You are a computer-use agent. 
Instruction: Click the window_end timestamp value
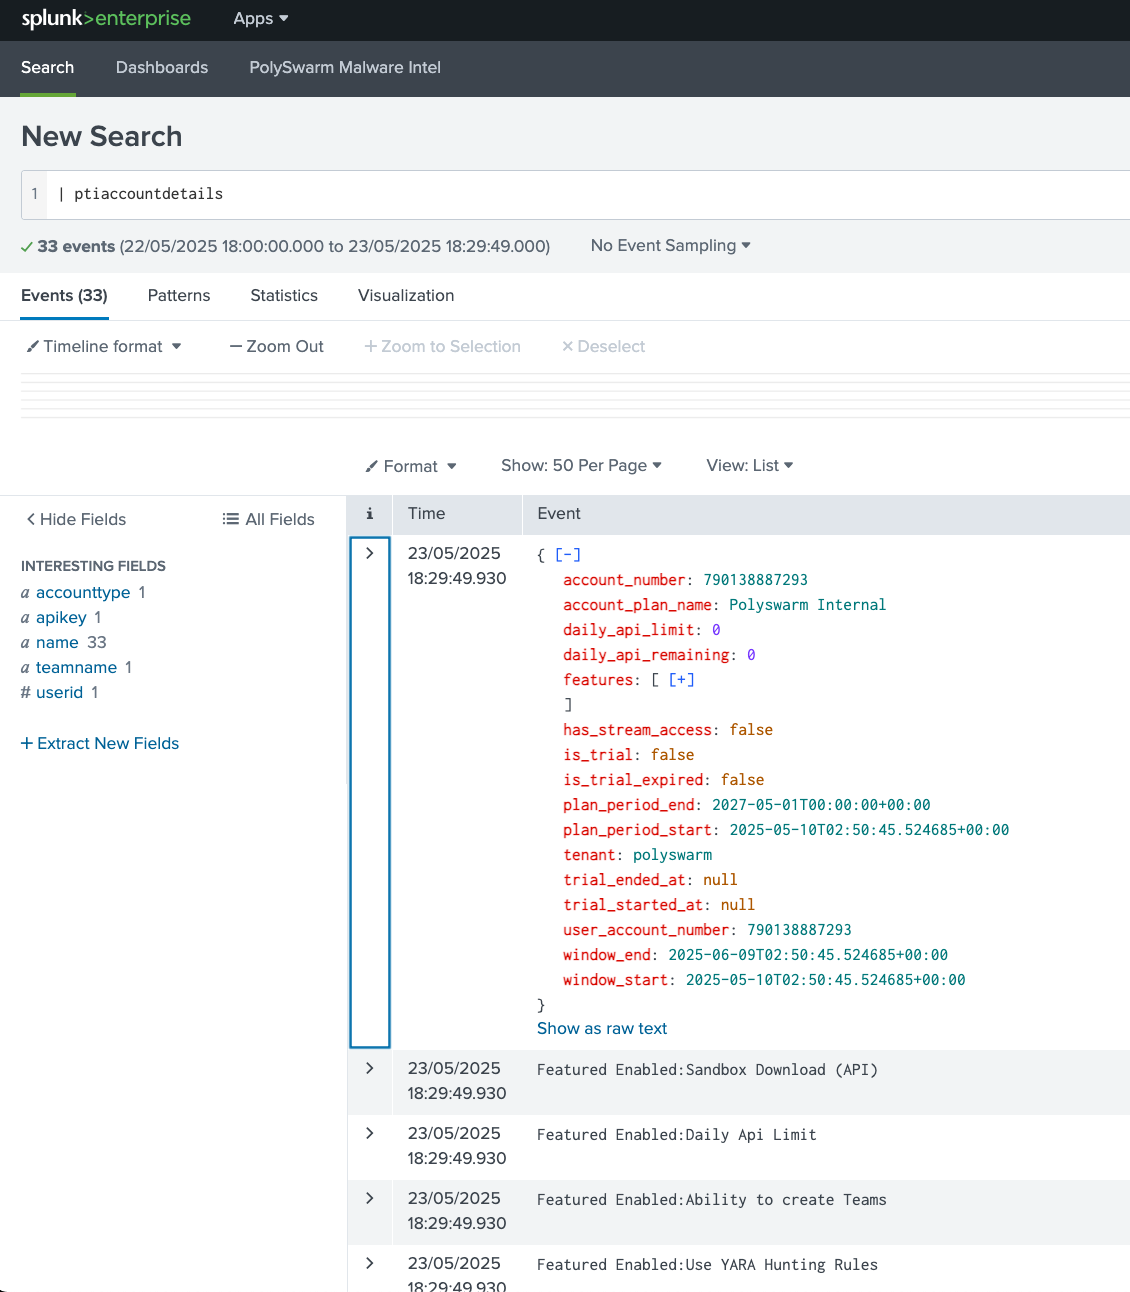[x=808, y=955]
